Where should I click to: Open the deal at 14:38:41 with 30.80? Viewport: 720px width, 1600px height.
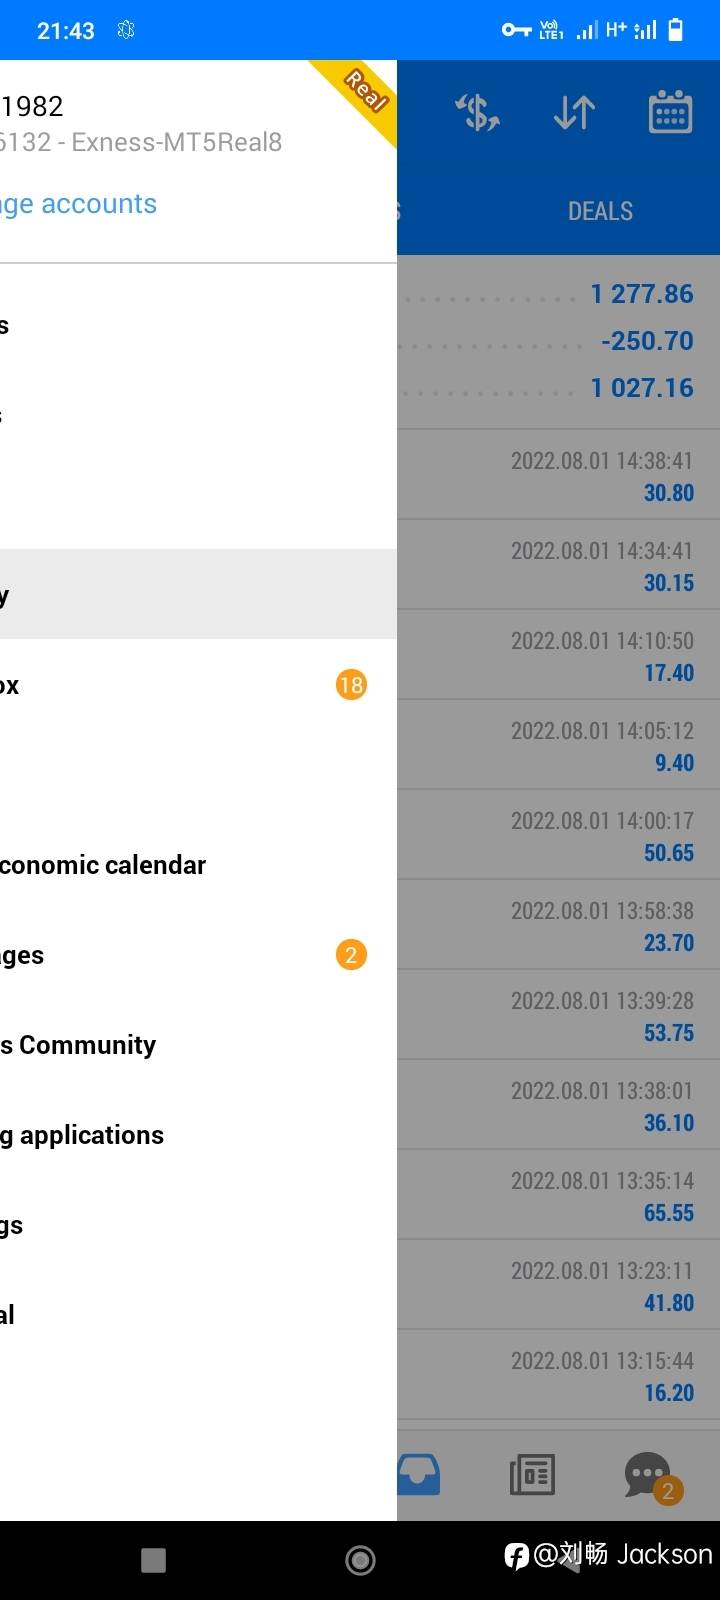(x=558, y=475)
